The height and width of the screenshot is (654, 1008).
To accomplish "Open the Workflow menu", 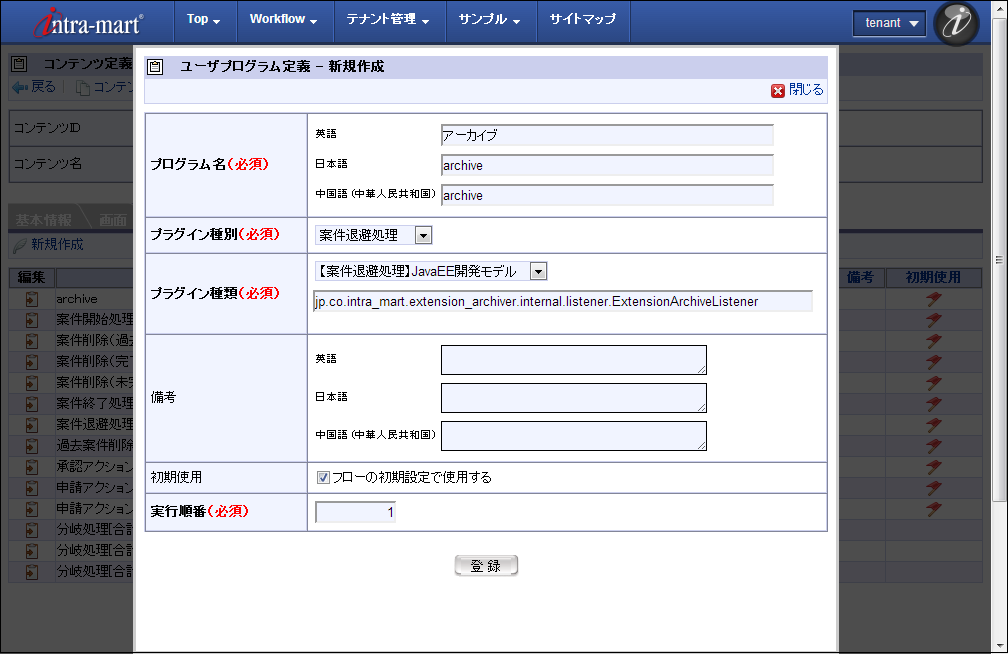I will [283, 20].
